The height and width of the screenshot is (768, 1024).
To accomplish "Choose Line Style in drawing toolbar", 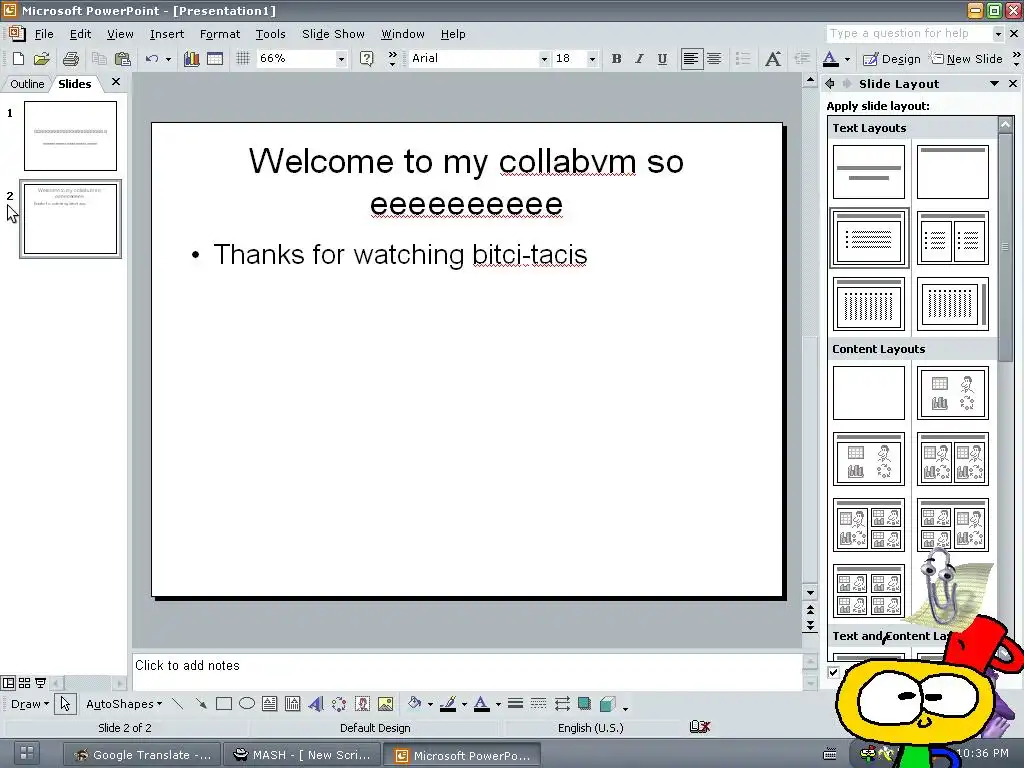I will point(515,703).
